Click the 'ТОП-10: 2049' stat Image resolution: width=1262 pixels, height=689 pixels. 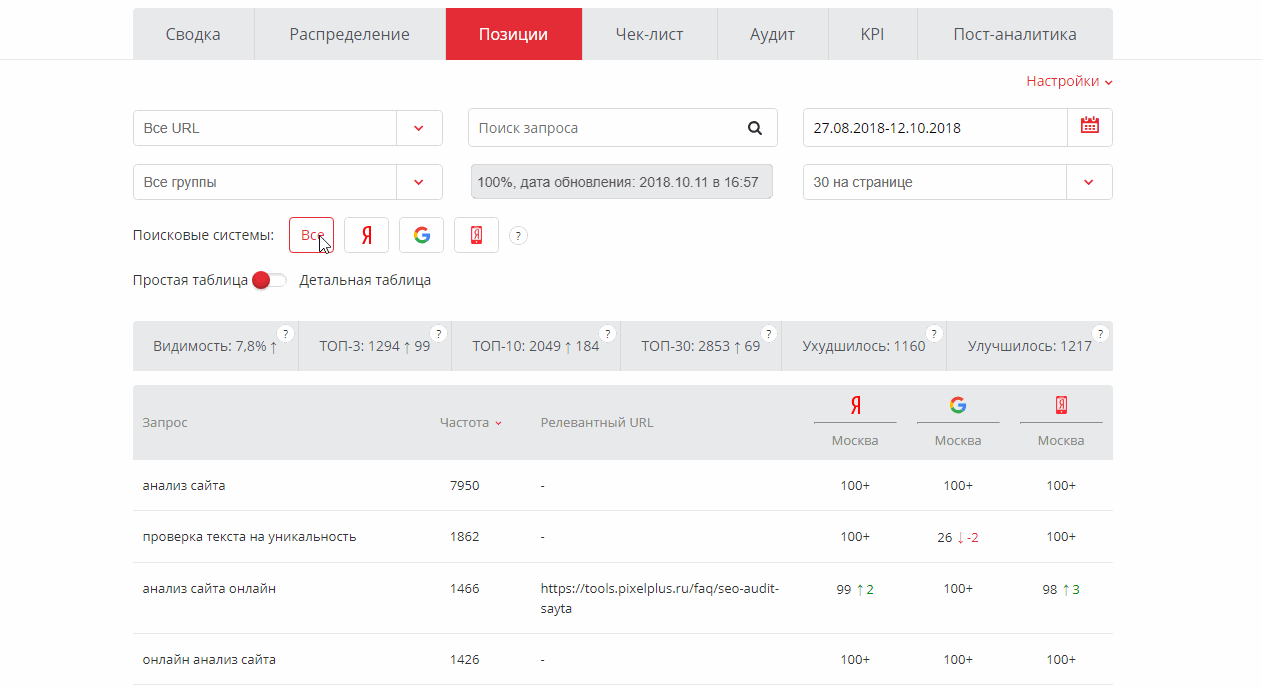536,346
